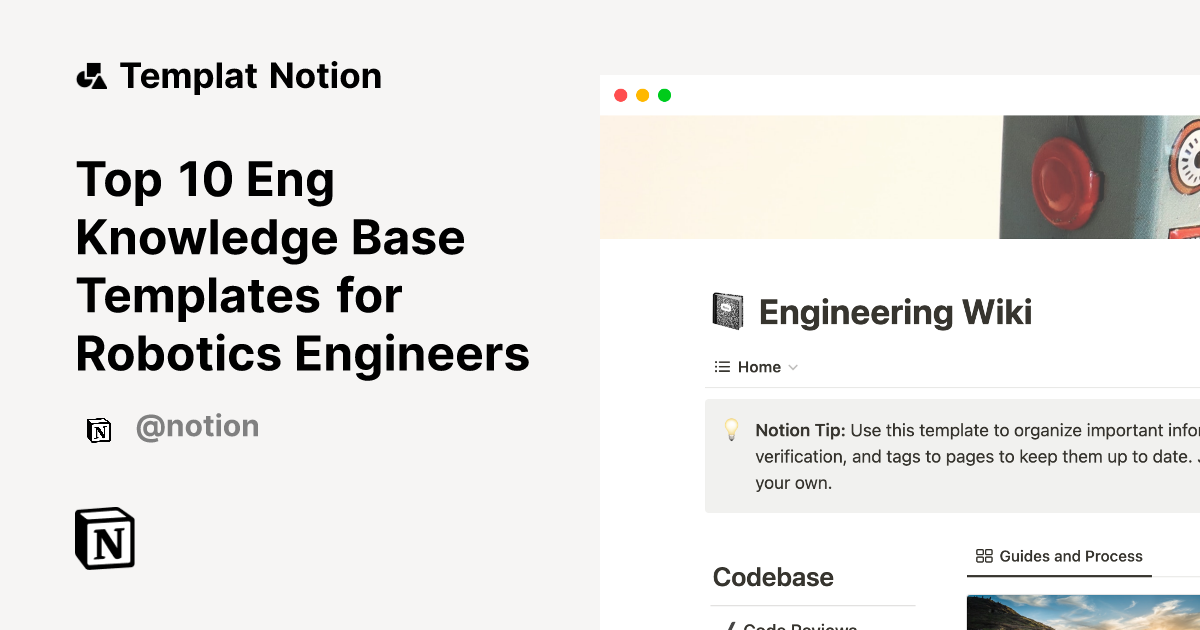Select the list icon next to Home breadcrumb

click(720, 366)
